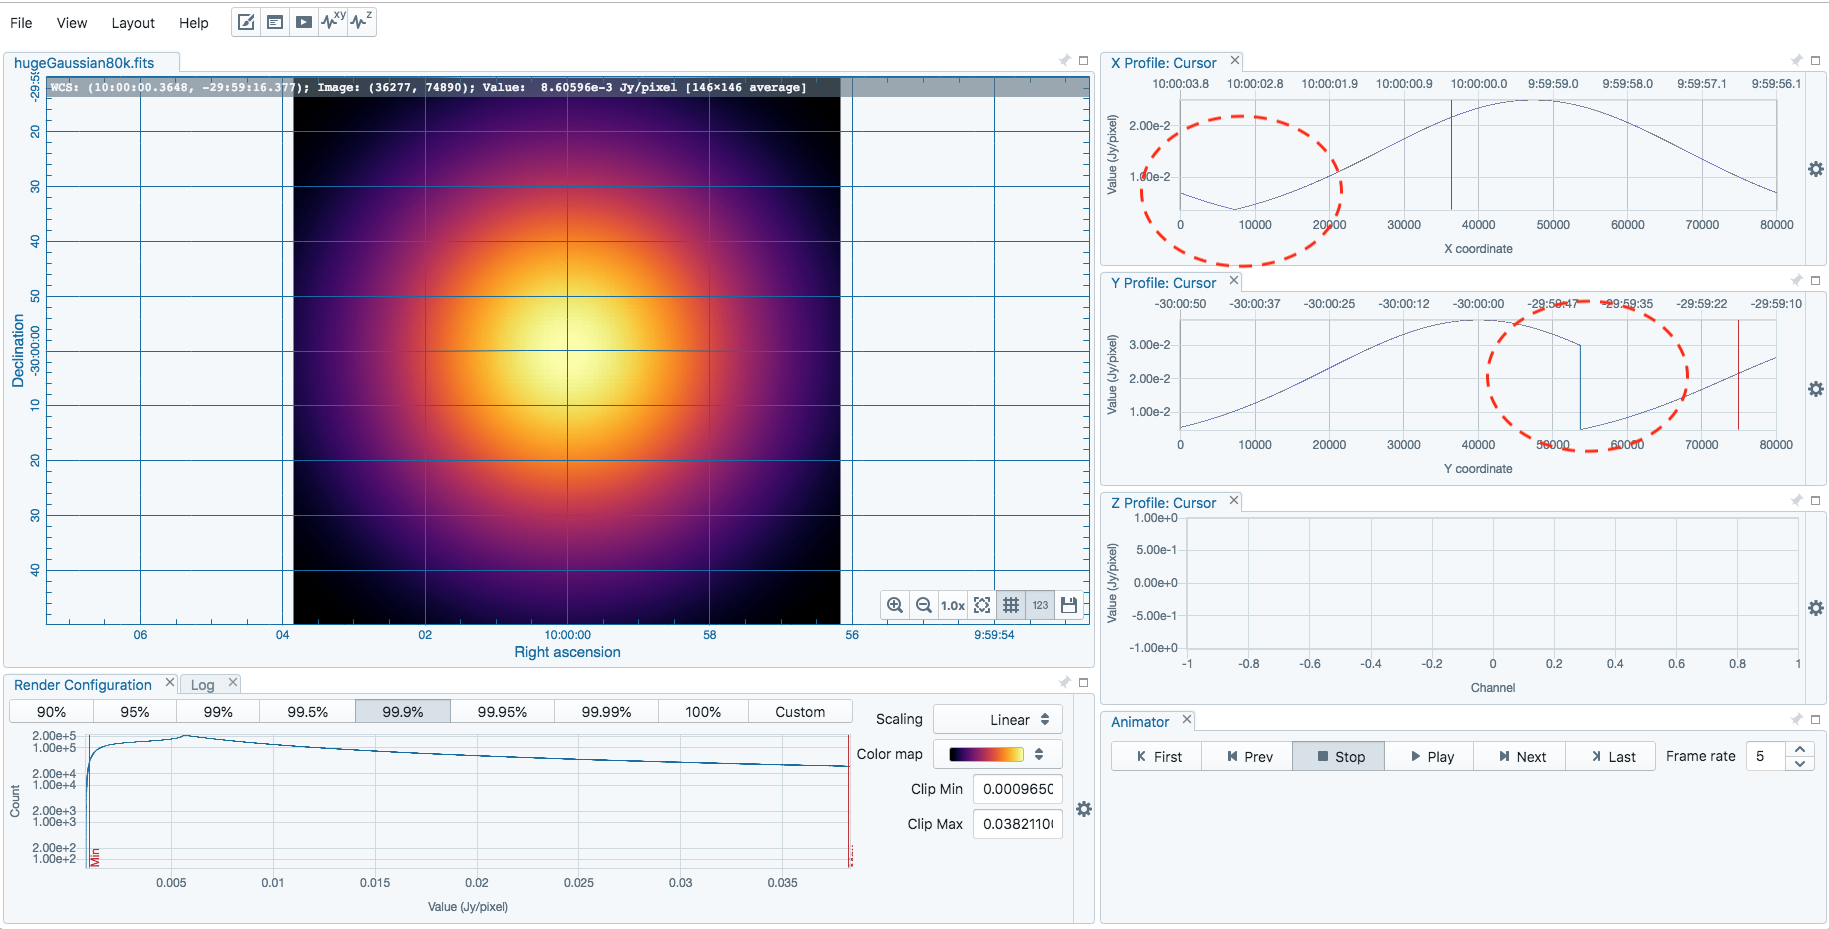Viewport: 1829px width, 929px height.
Task: Open the Scaling dropdown showing Linear
Action: click(x=997, y=719)
